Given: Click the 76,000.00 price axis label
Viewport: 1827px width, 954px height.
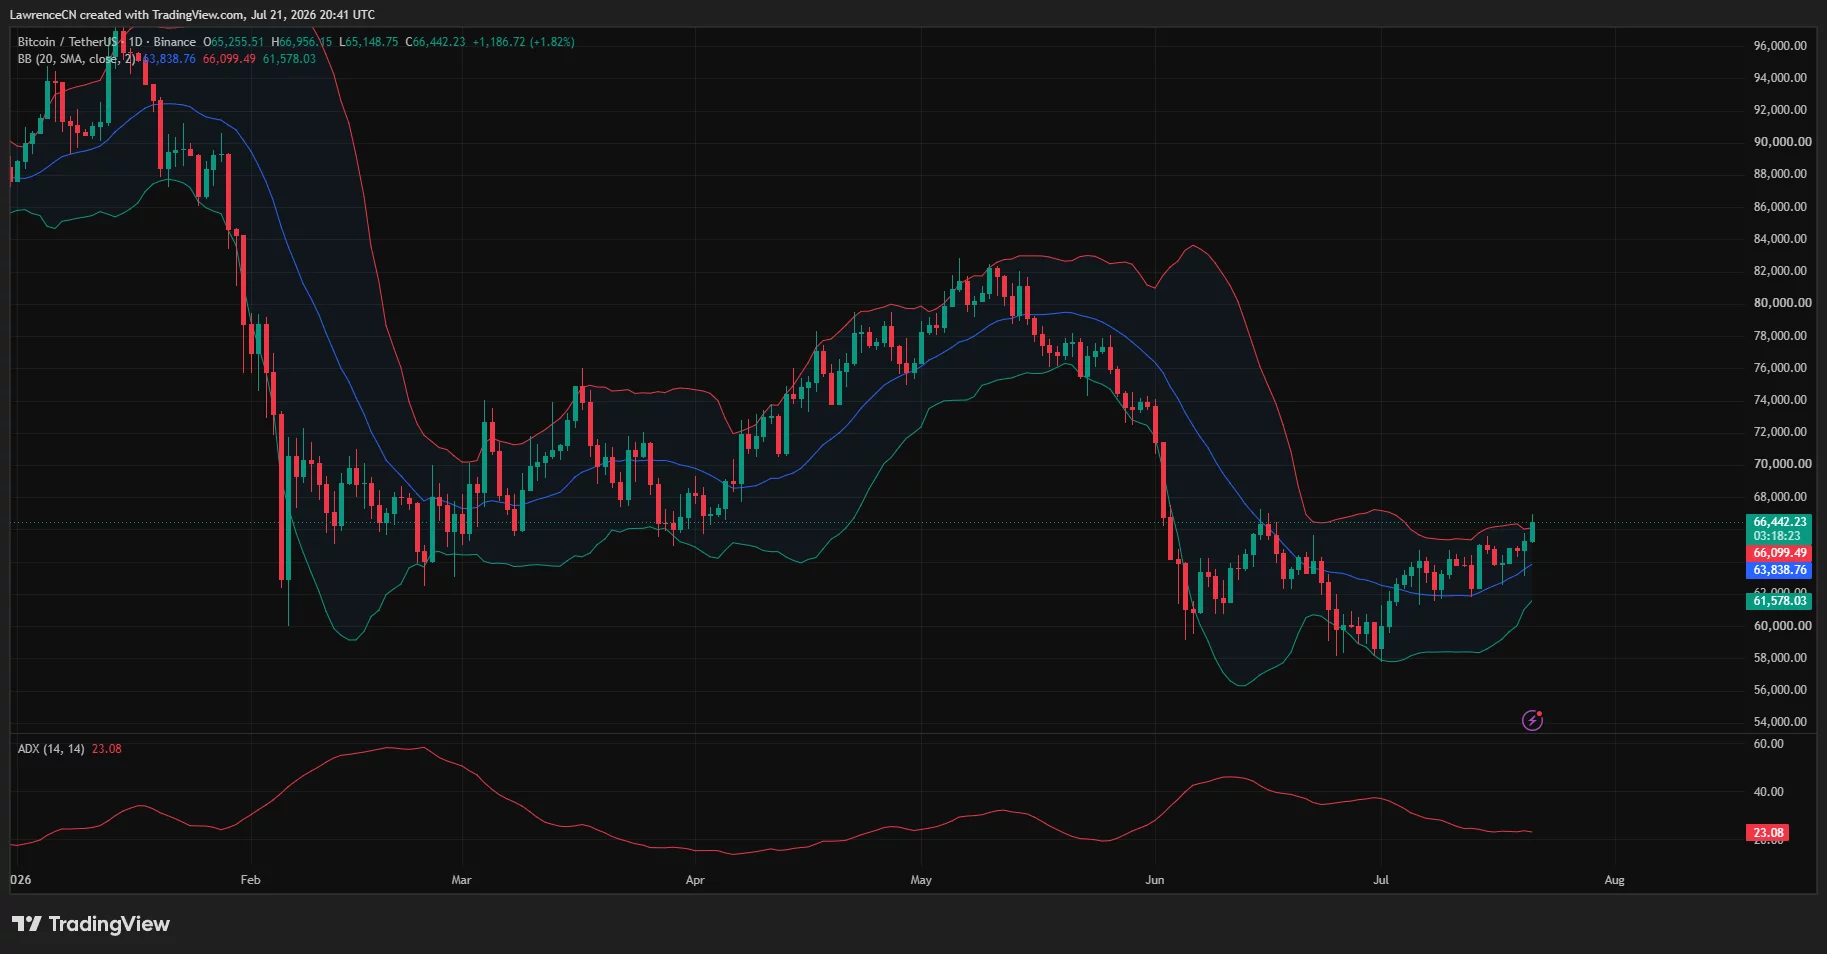Looking at the screenshot, I should [1780, 368].
